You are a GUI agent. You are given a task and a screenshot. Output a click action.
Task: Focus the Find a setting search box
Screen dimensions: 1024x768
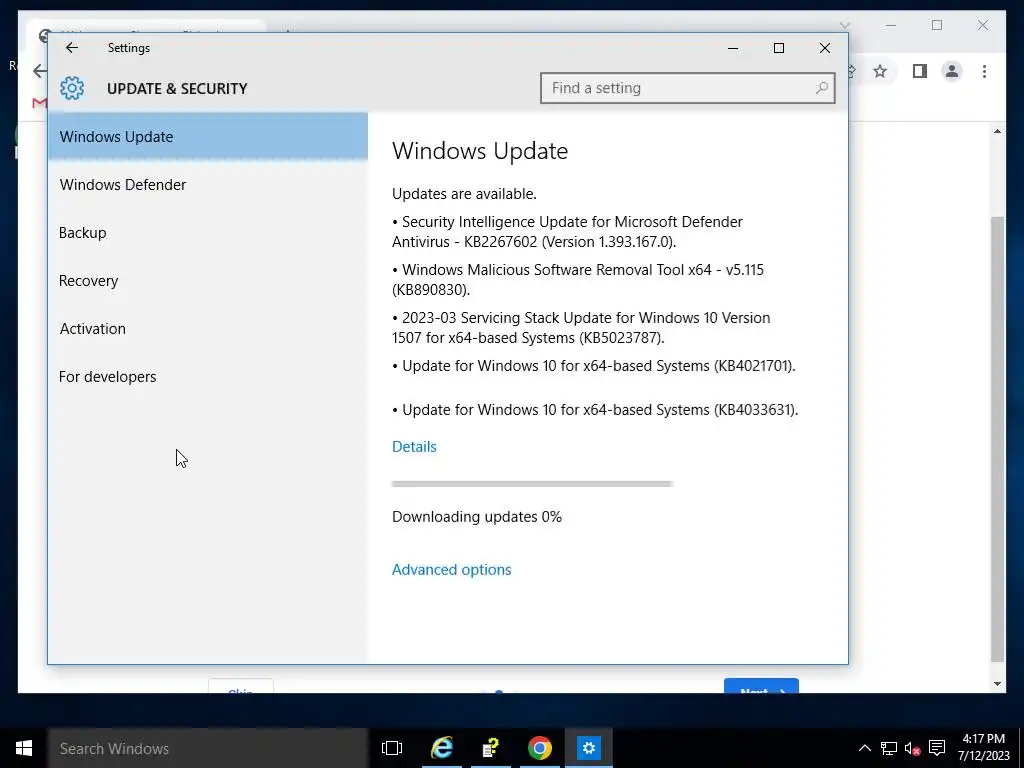(687, 88)
